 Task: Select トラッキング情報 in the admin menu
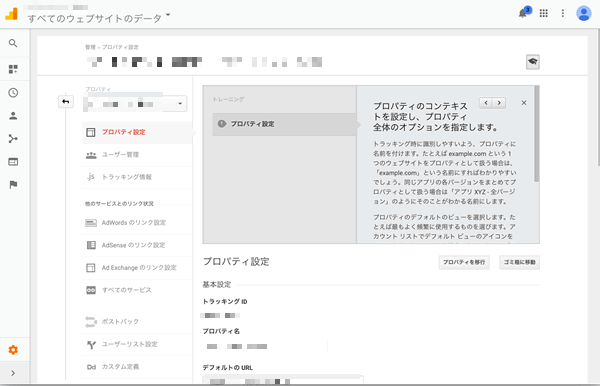[137, 177]
